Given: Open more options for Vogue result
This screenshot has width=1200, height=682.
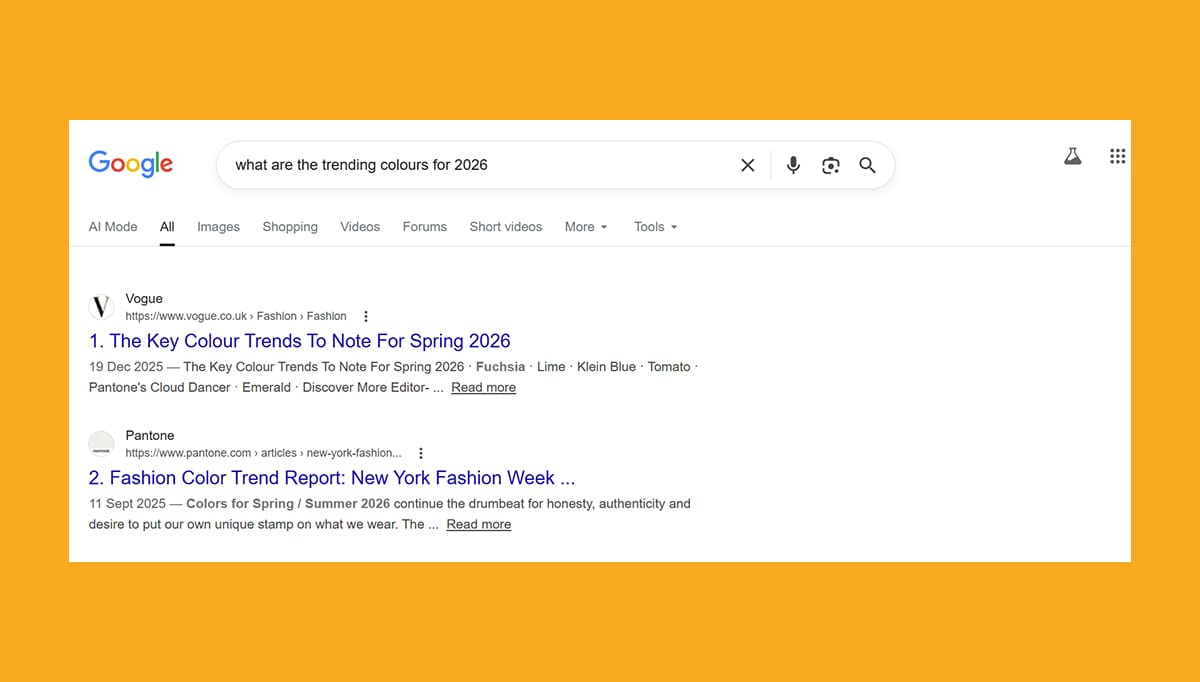Looking at the screenshot, I should (x=366, y=316).
